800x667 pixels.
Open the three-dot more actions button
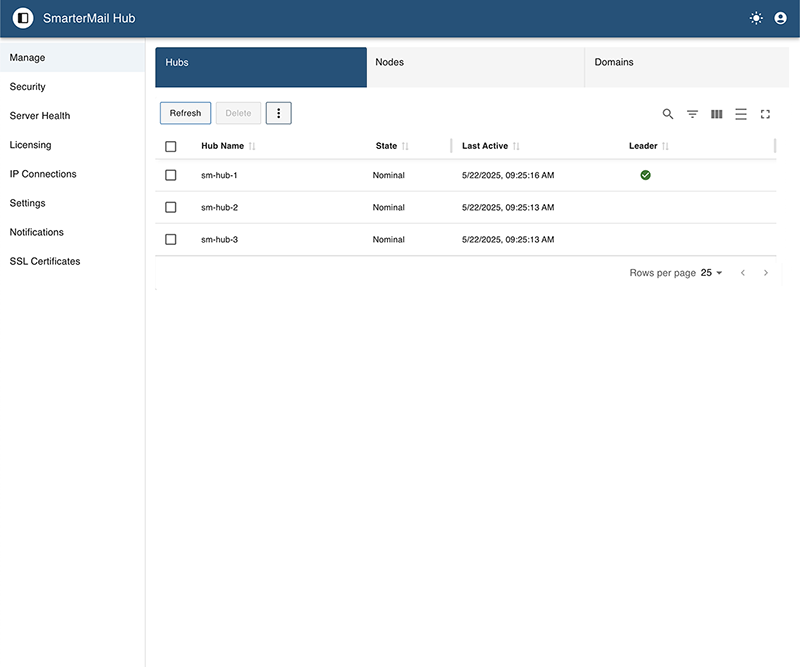point(279,113)
